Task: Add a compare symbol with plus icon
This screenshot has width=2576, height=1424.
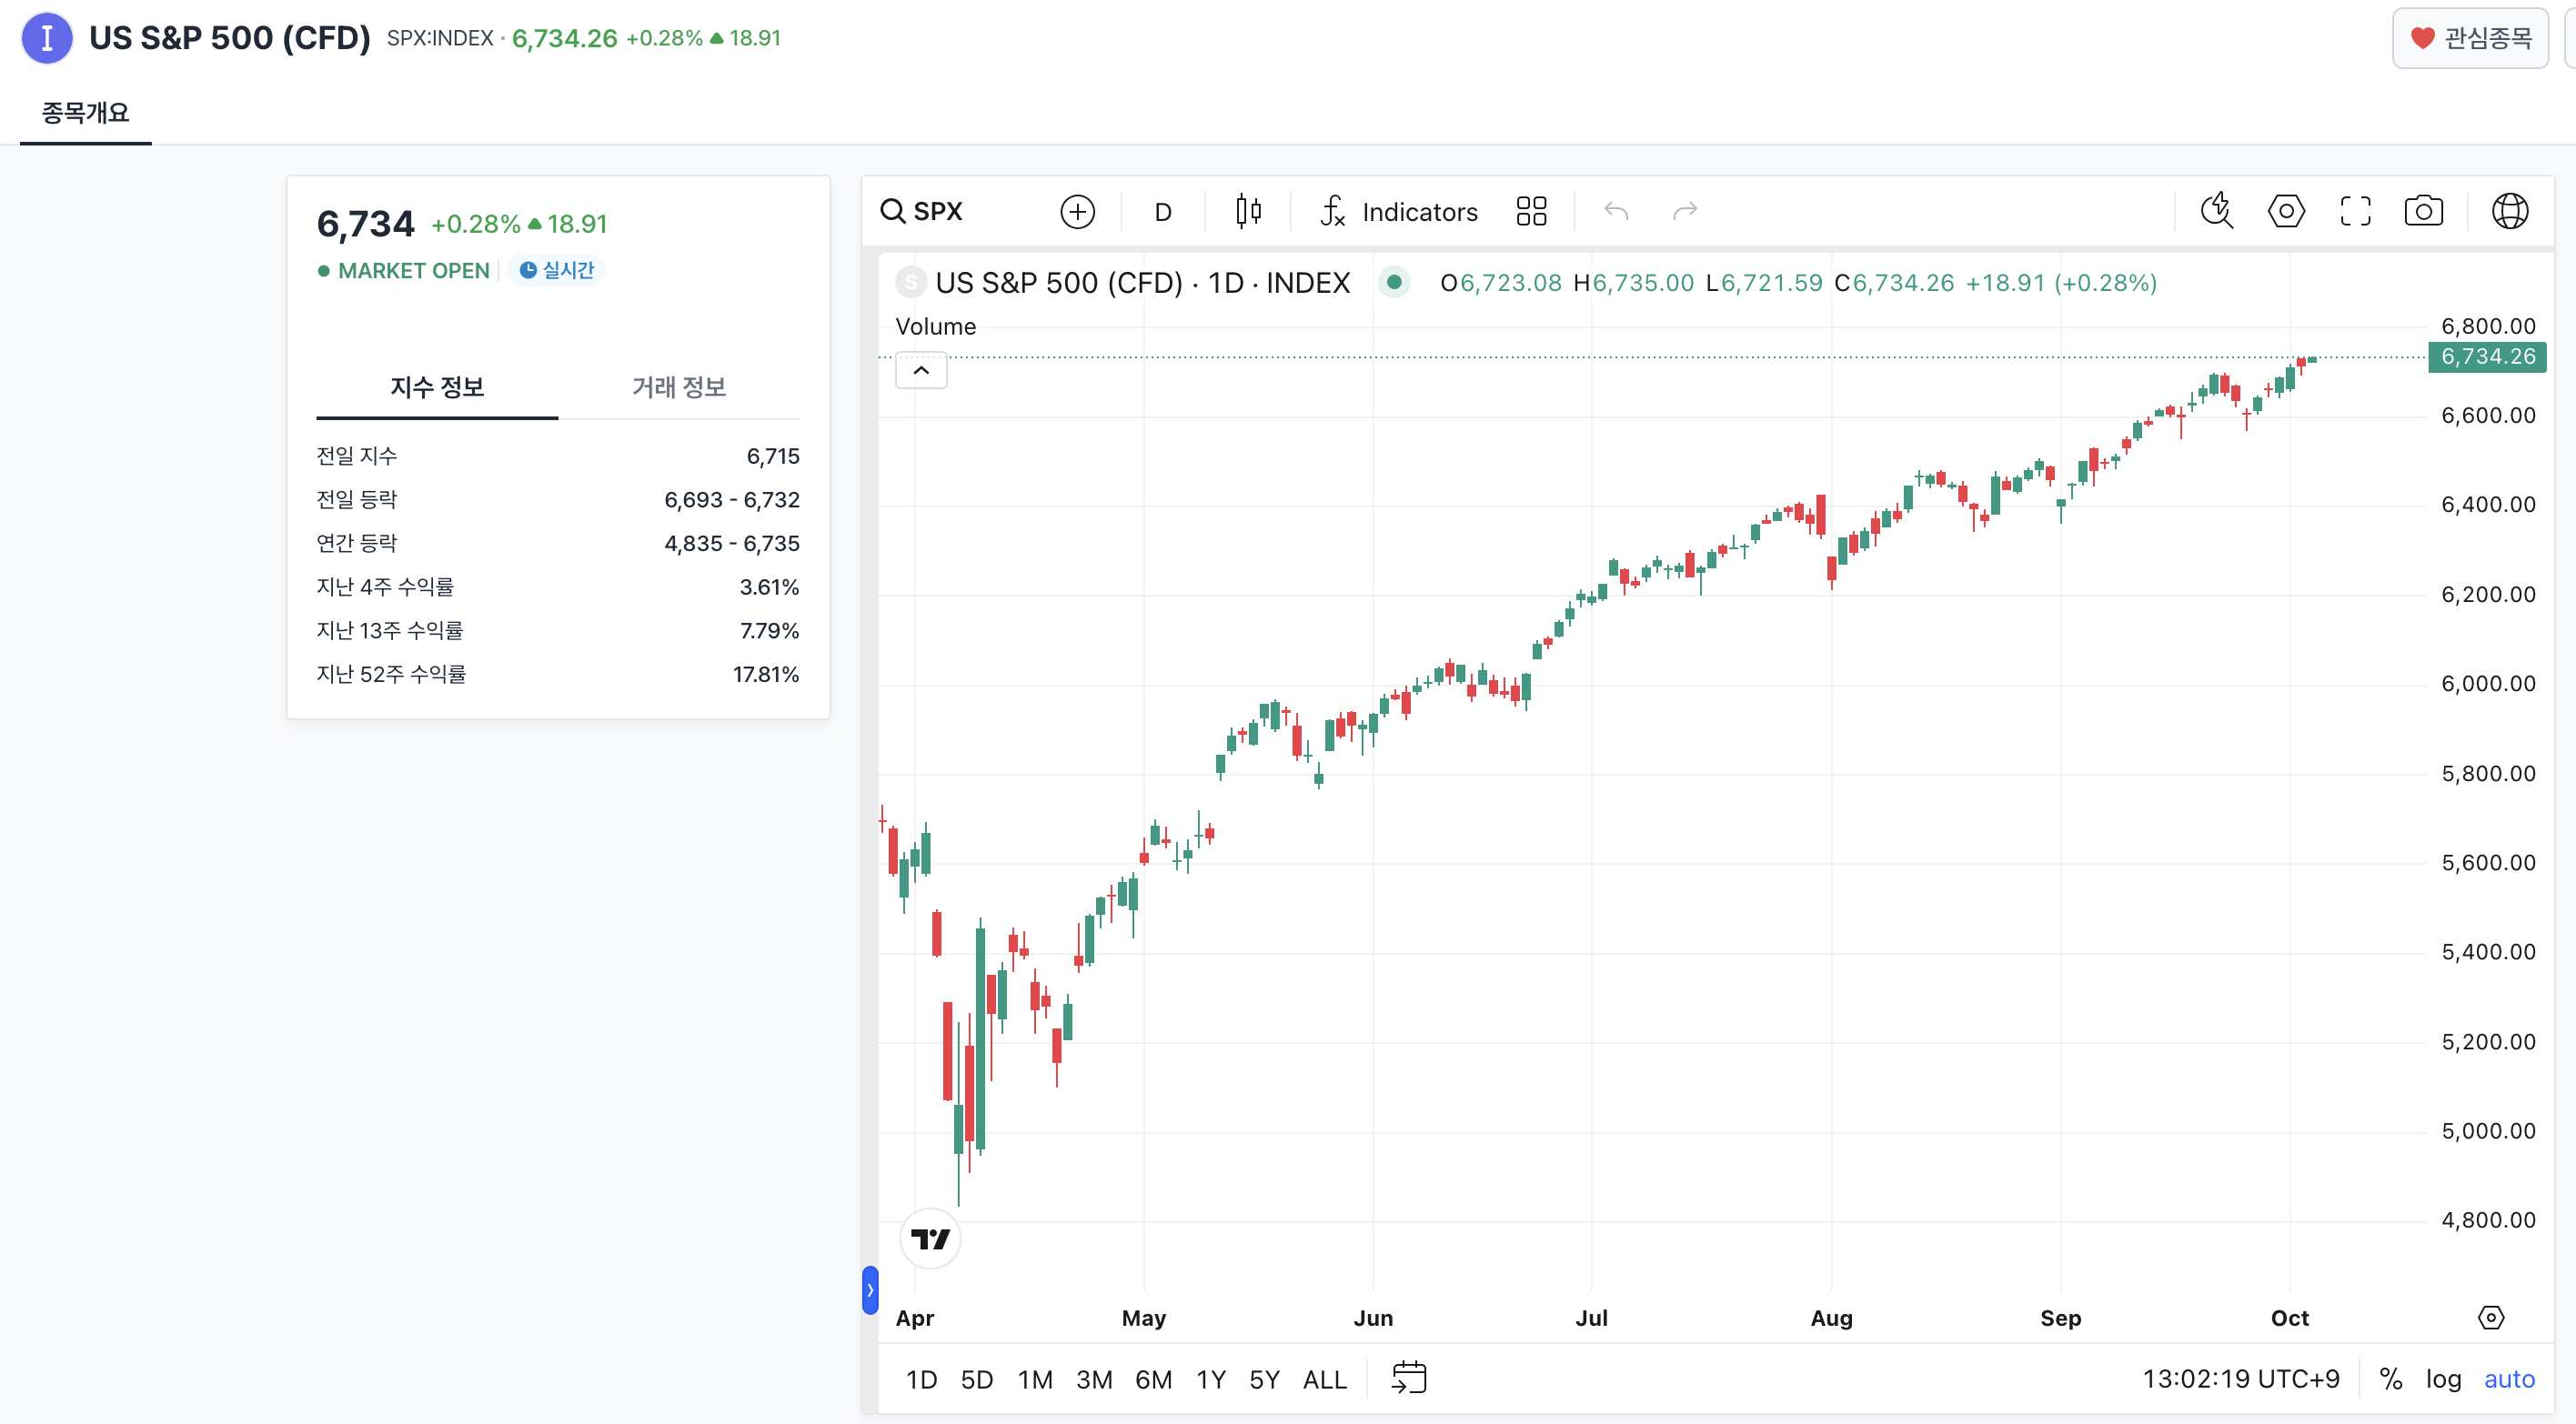Action: [1077, 212]
